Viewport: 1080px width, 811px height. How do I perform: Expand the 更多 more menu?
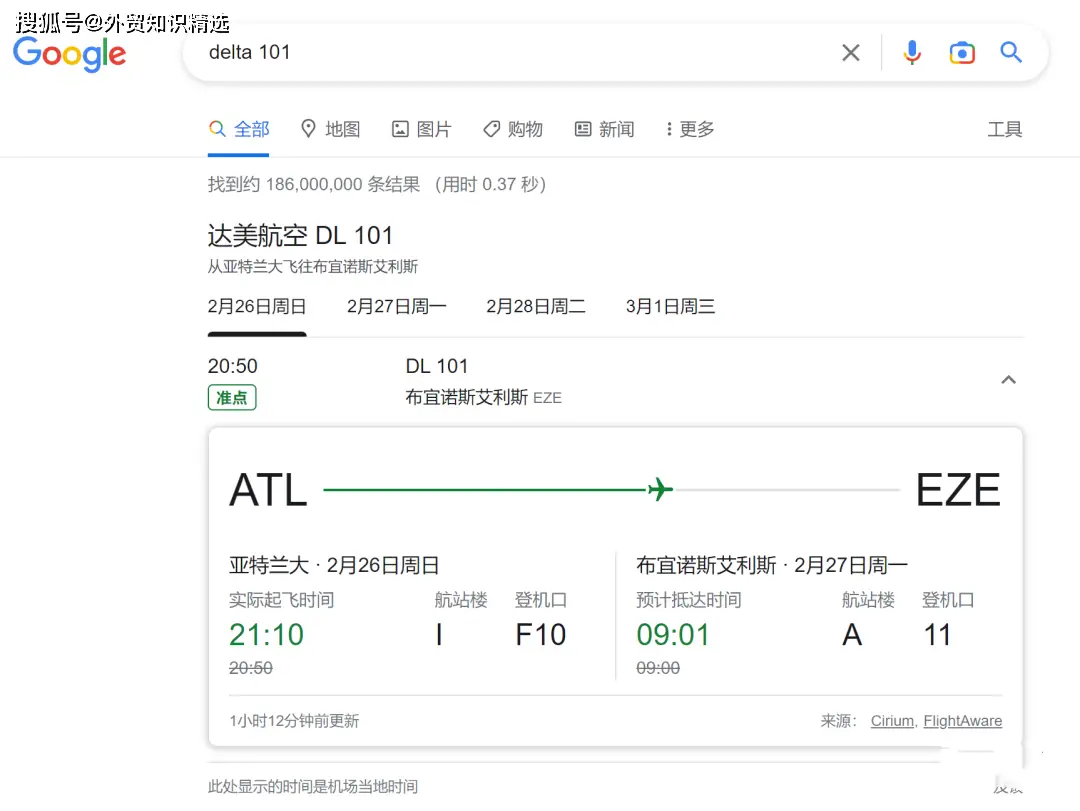point(690,129)
